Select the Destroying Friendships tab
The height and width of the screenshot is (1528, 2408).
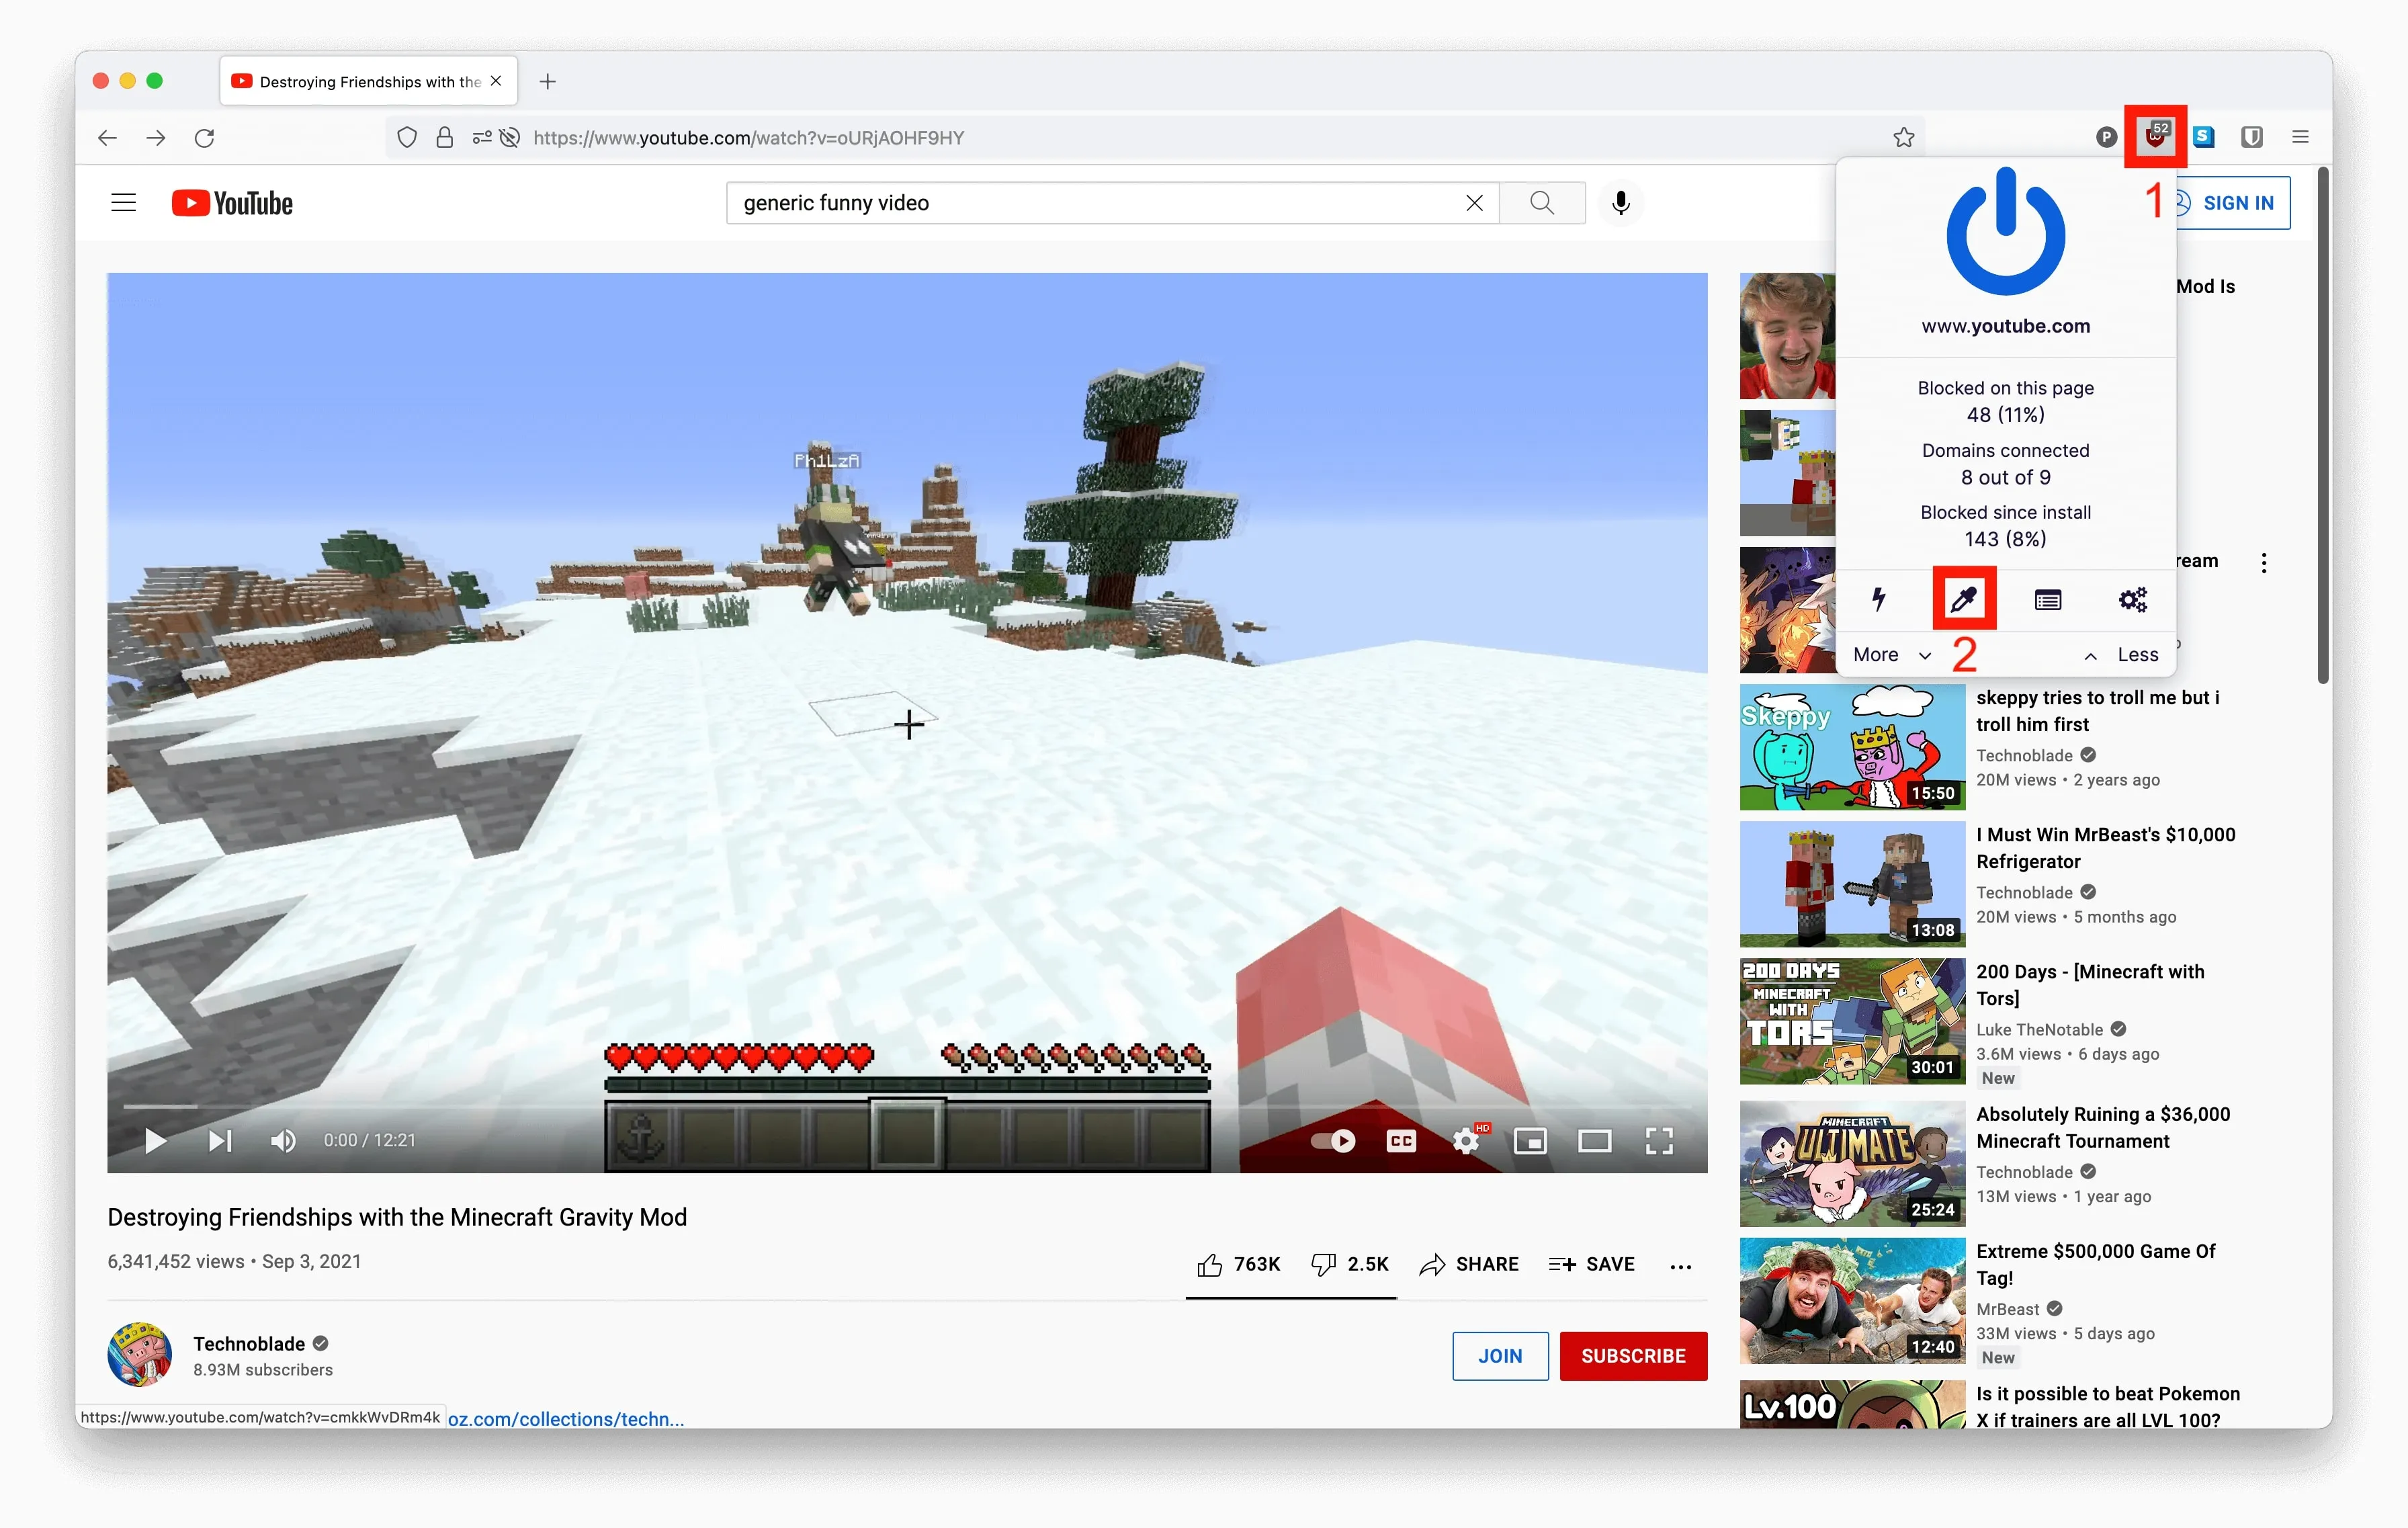pos(368,82)
